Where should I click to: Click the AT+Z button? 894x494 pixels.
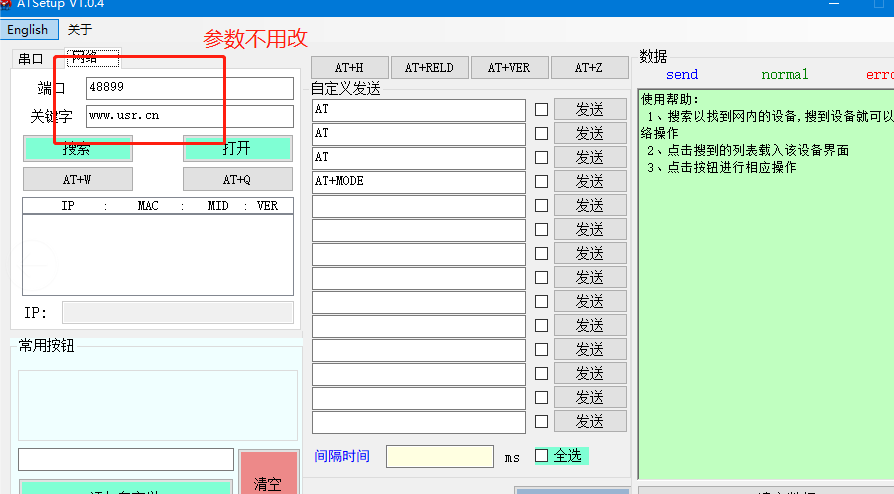tap(589, 68)
